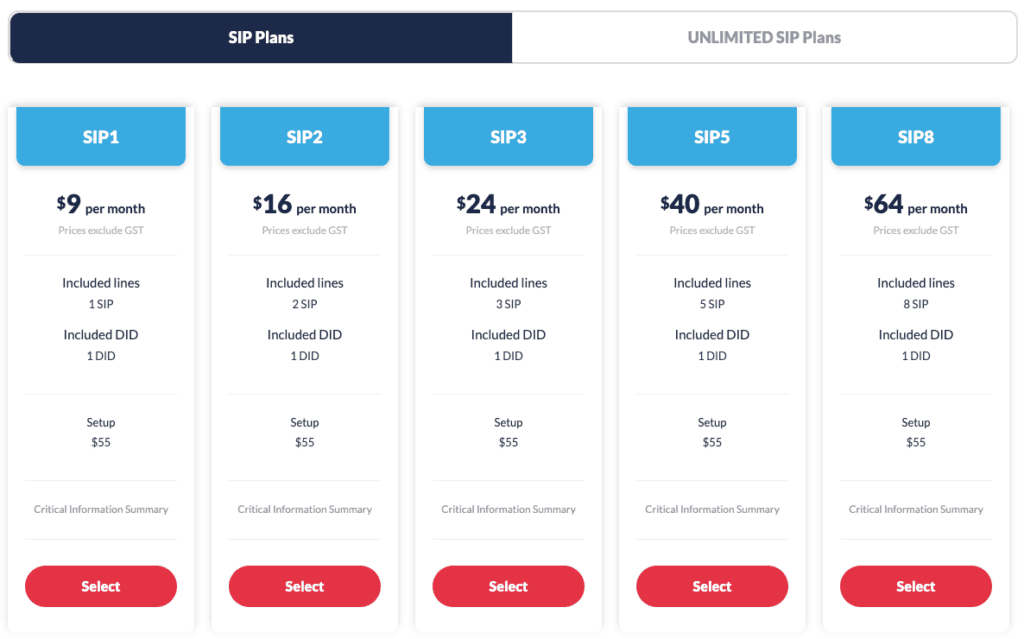The image size is (1024, 639).
Task: Open Critical Information Summary for SIP3
Action: point(508,509)
